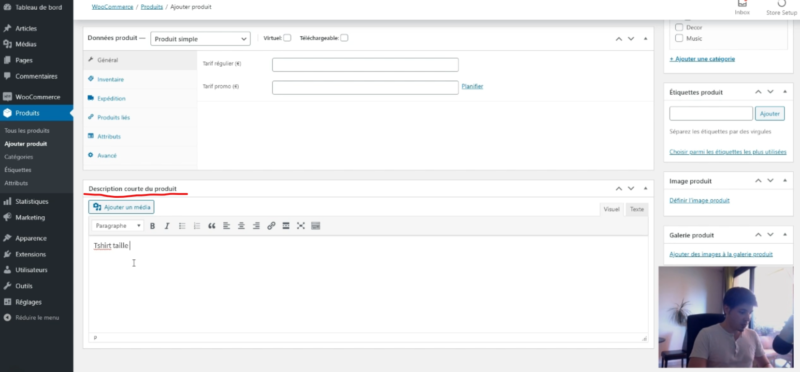This screenshot has width=800, height=372.
Task: Open the product type dropdown Produit simple
Action: tap(200, 39)
